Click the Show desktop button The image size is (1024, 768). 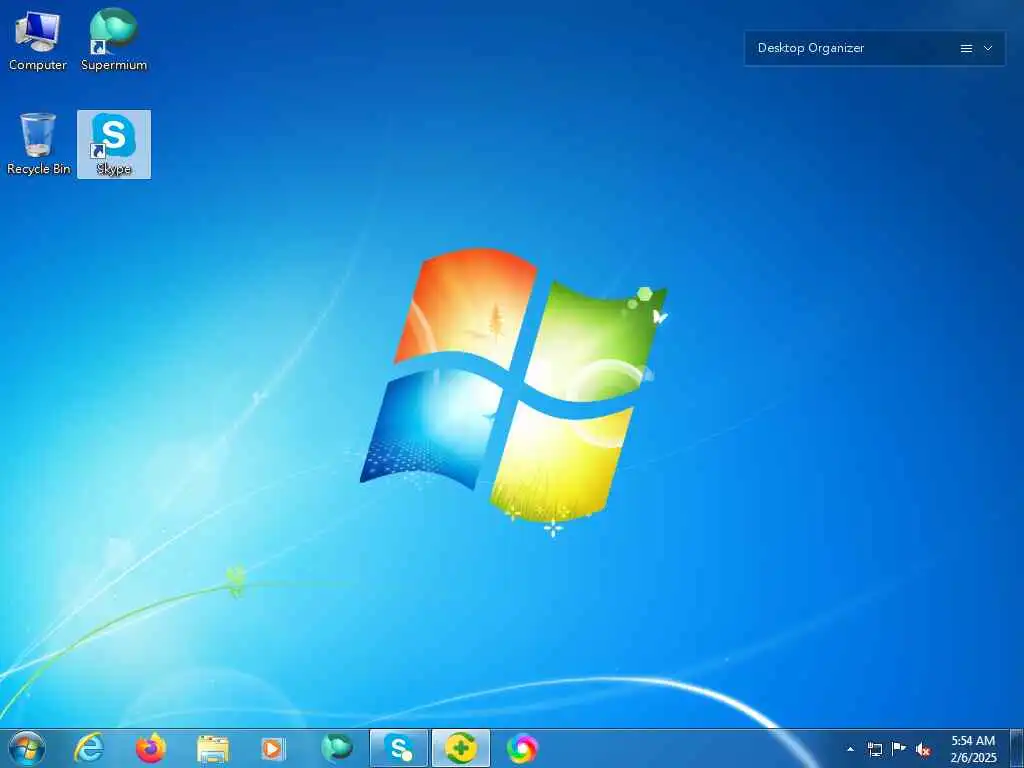click(1016, 748)
